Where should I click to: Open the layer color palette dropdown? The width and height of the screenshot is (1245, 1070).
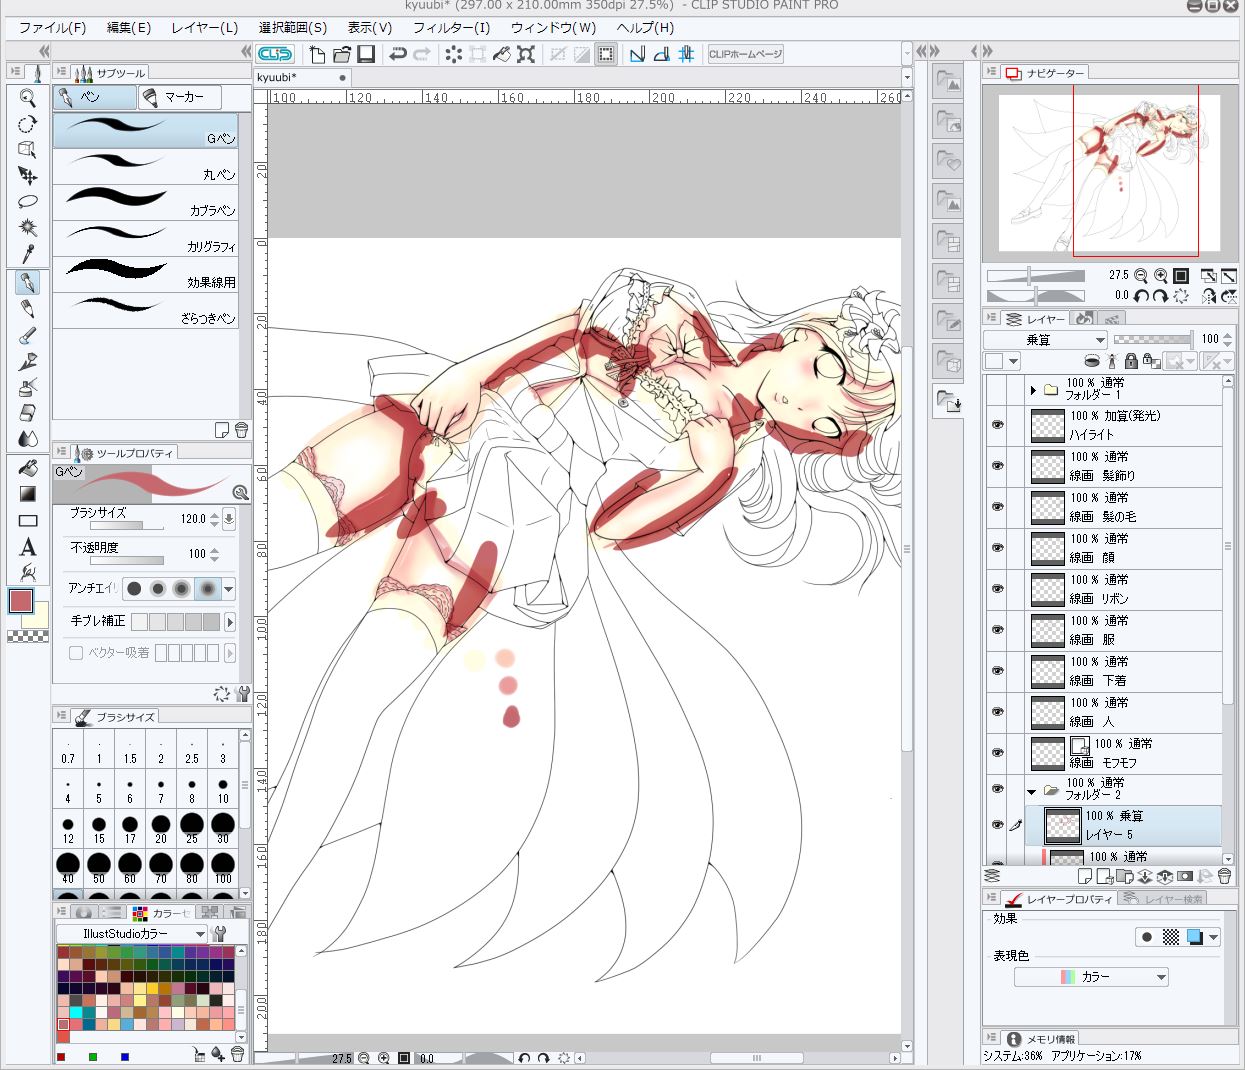tap(1002, 362)
